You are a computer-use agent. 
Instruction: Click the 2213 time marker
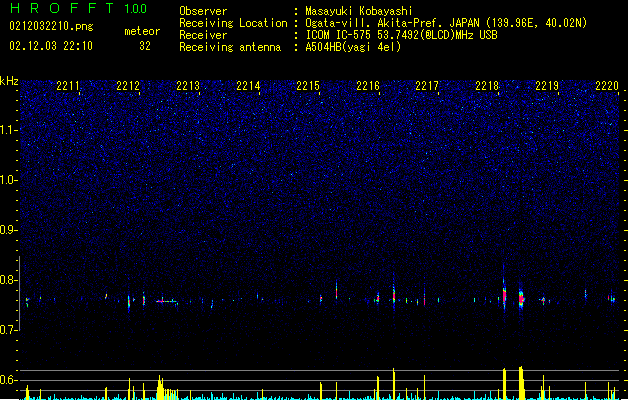tap(188, 86)
